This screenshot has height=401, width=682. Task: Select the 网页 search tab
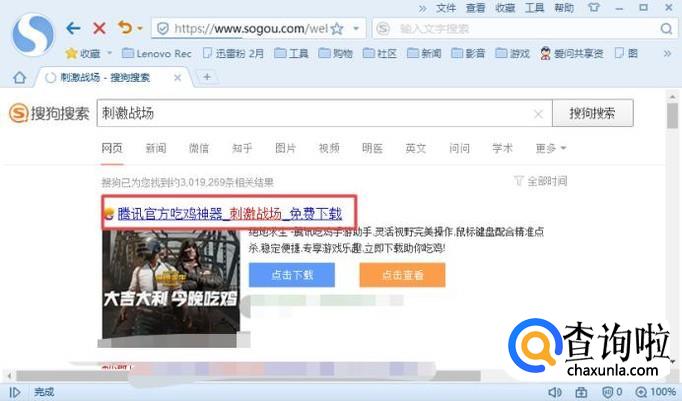coord(112,148)
